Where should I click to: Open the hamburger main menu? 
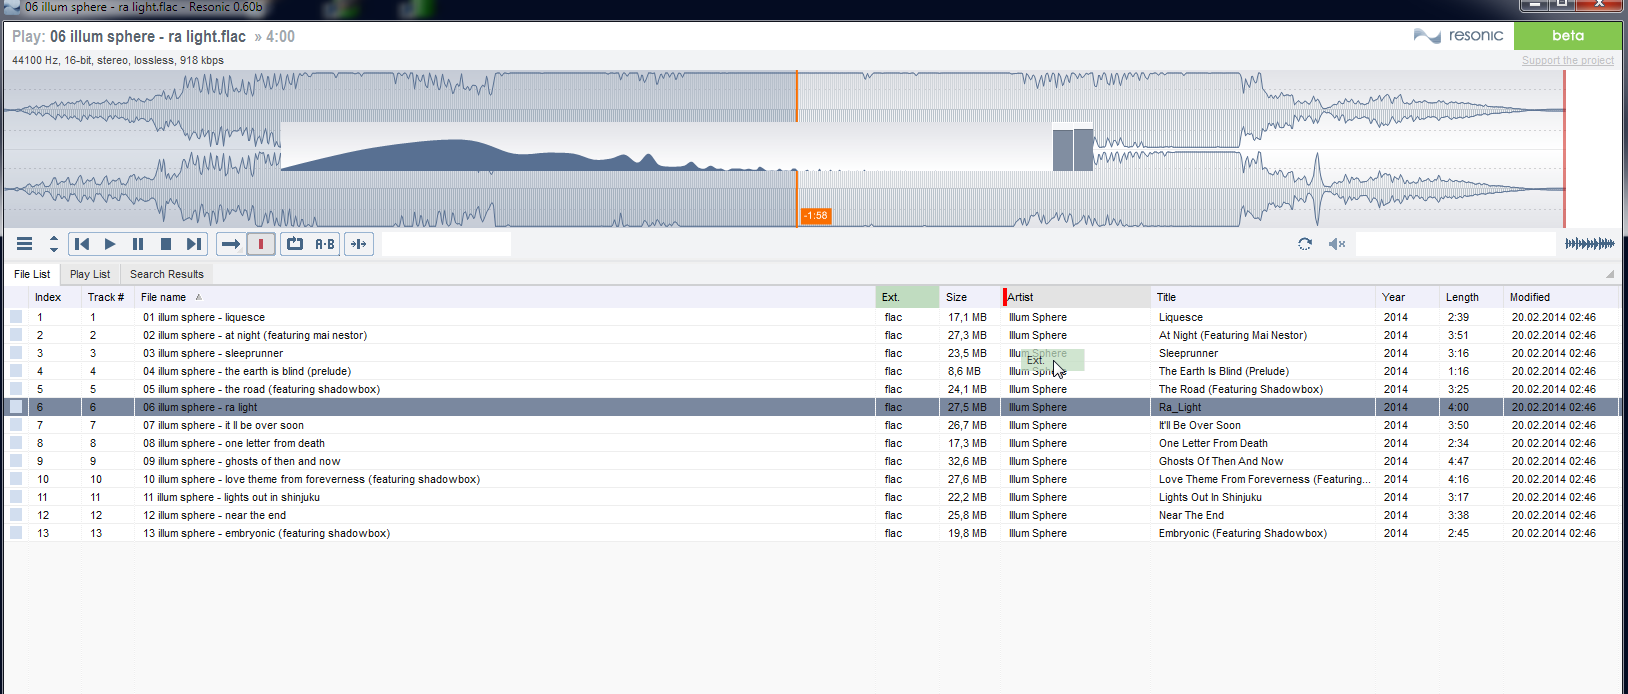[25, 244]
